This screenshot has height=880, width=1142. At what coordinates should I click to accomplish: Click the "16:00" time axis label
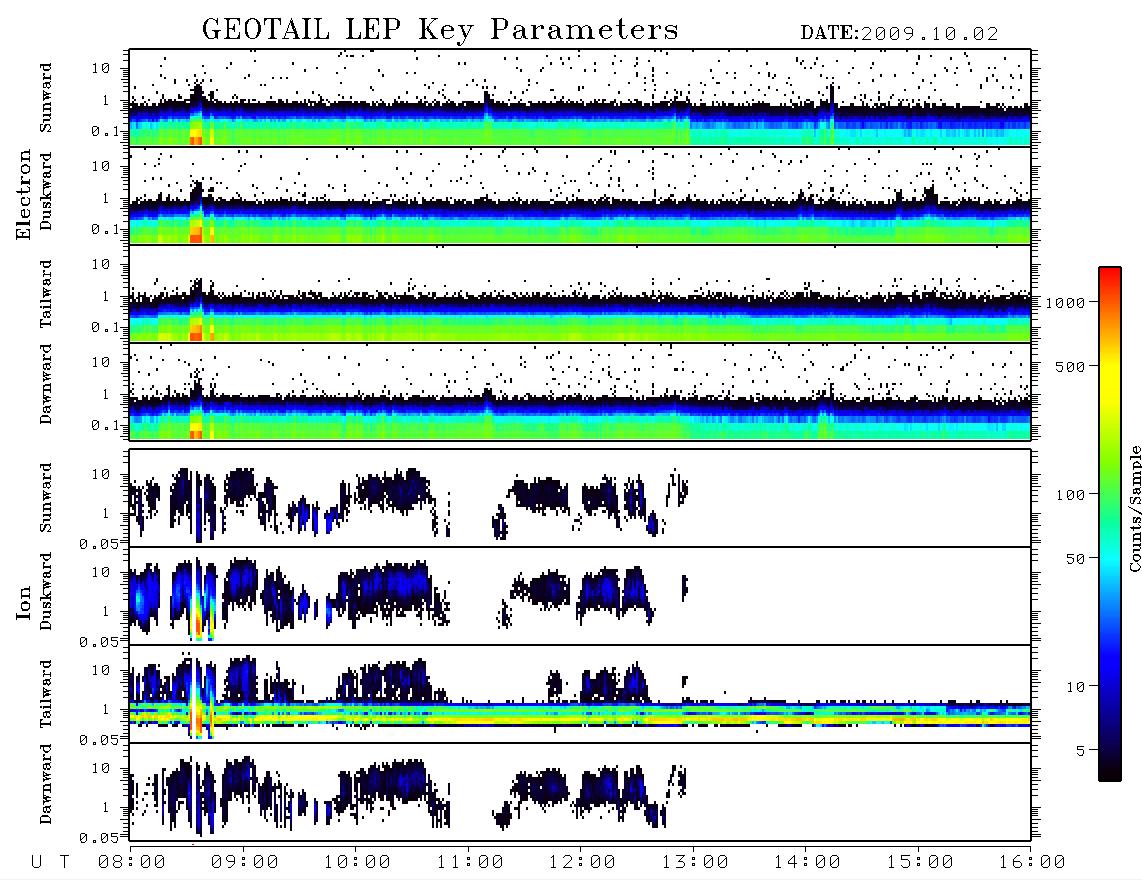[x=1032, y=863]
